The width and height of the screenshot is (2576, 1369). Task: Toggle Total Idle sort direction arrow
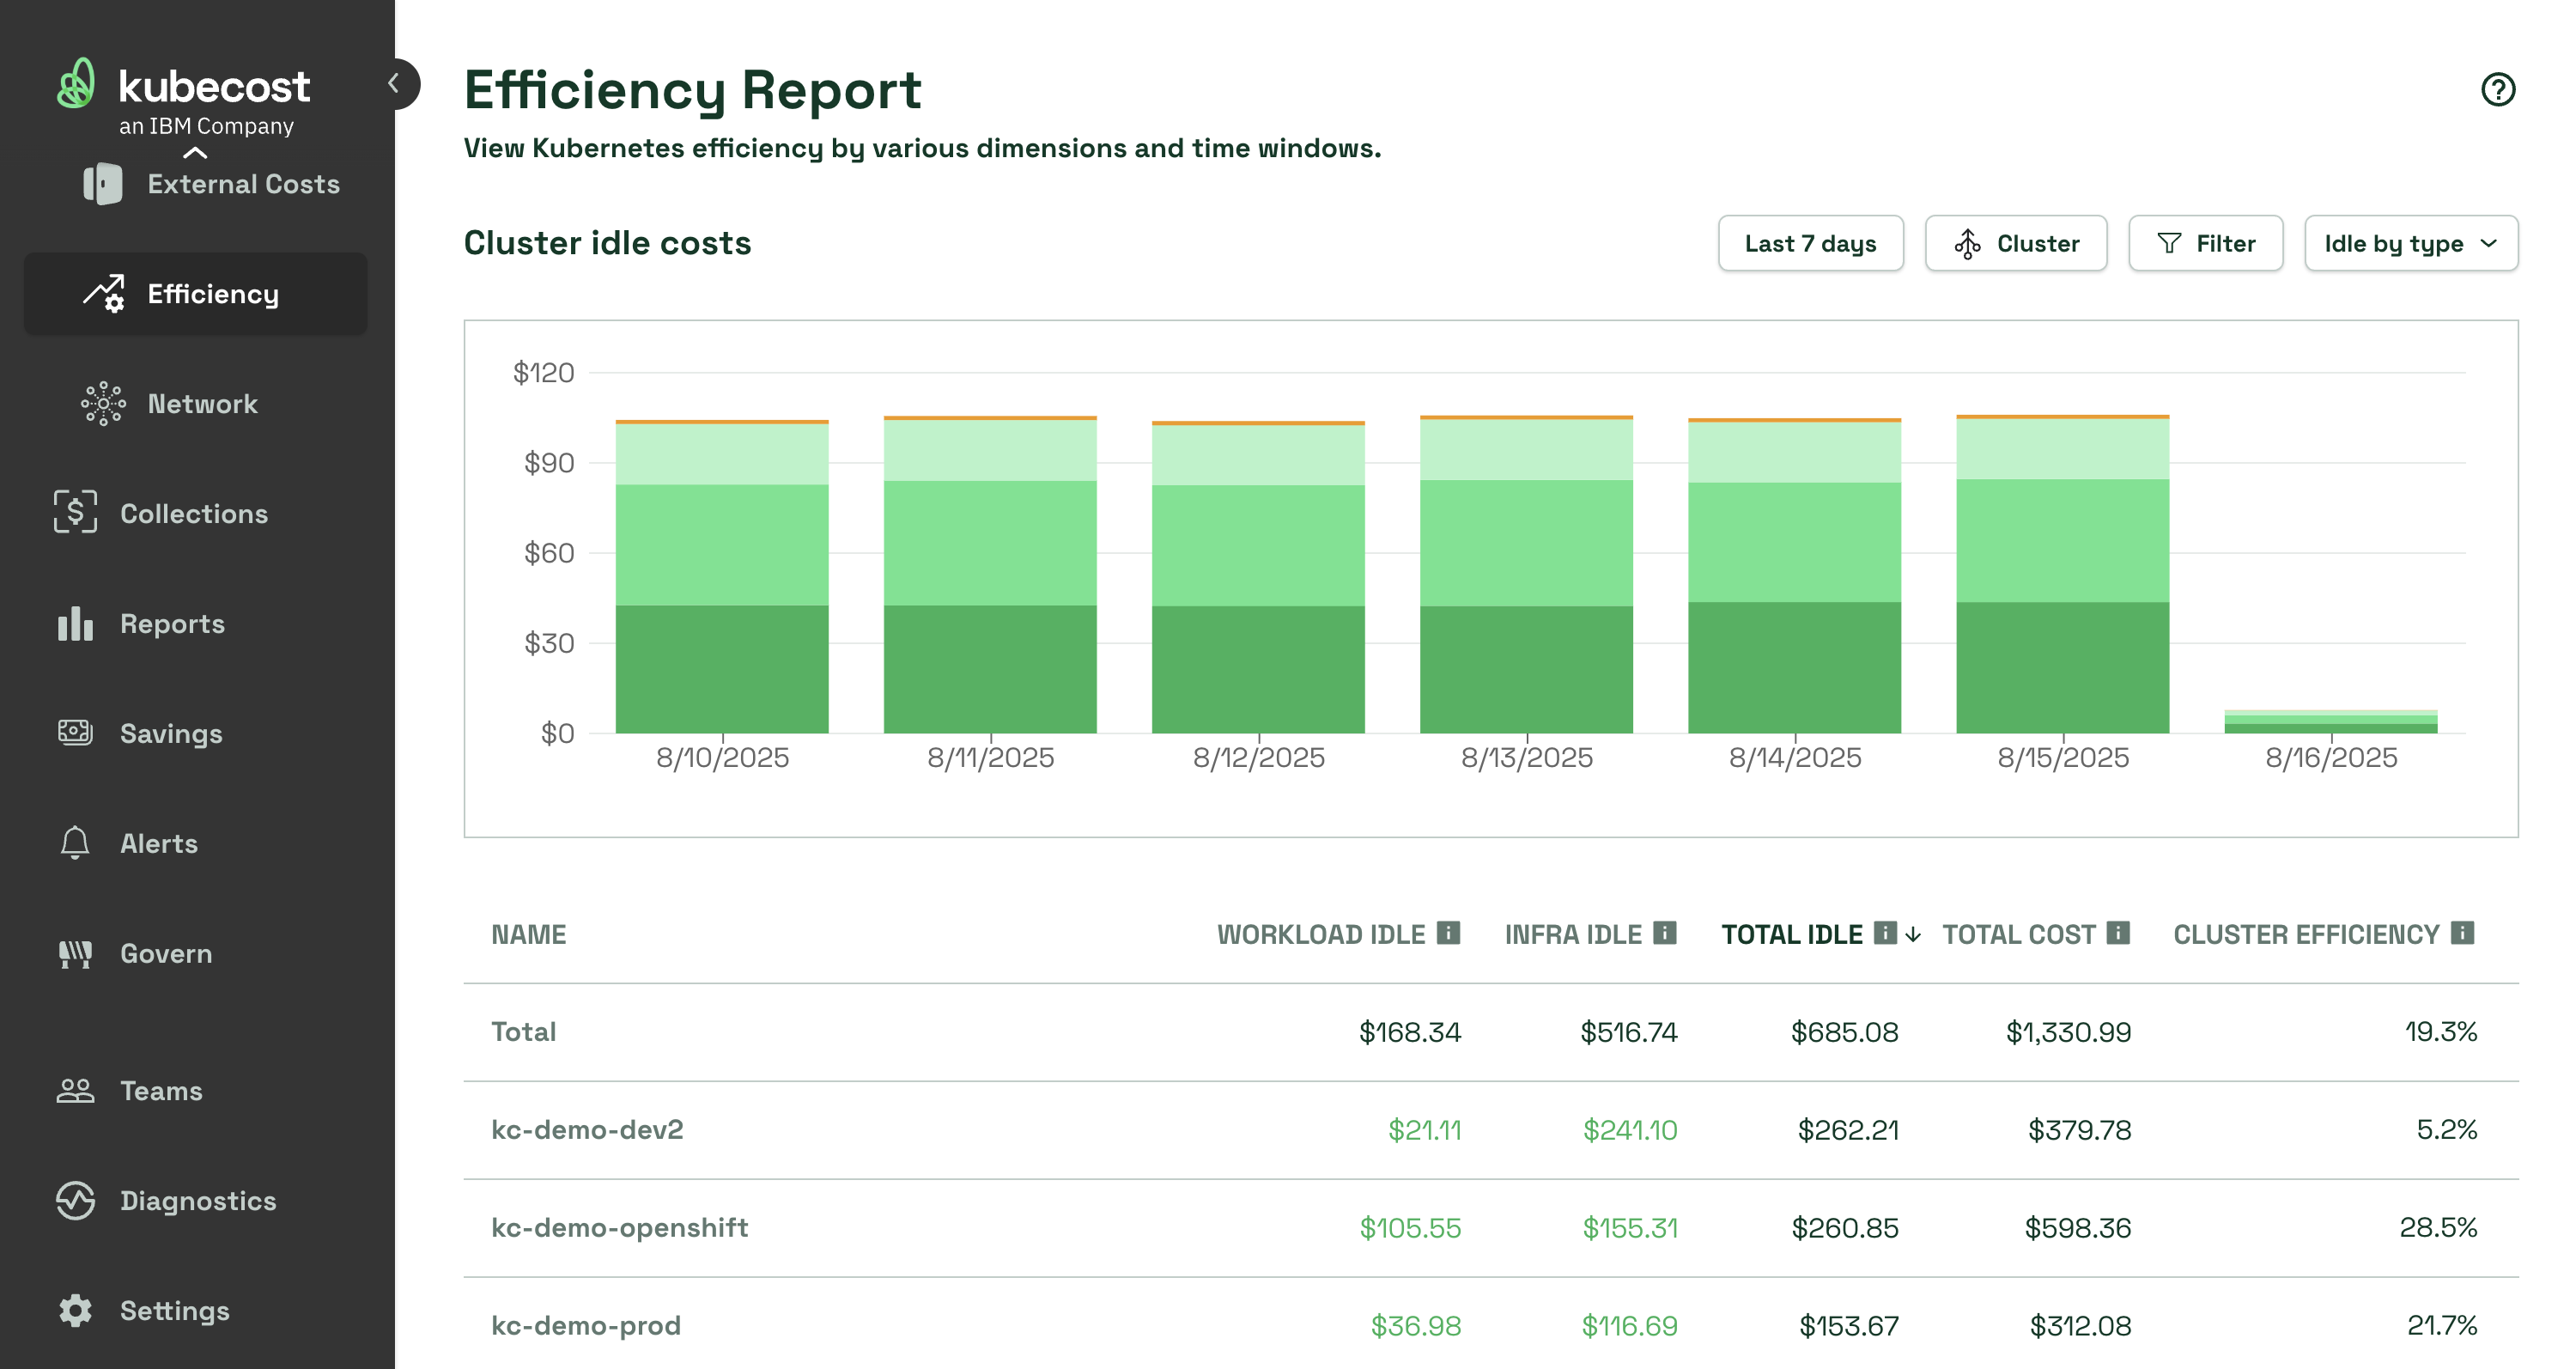point(1913,934)
